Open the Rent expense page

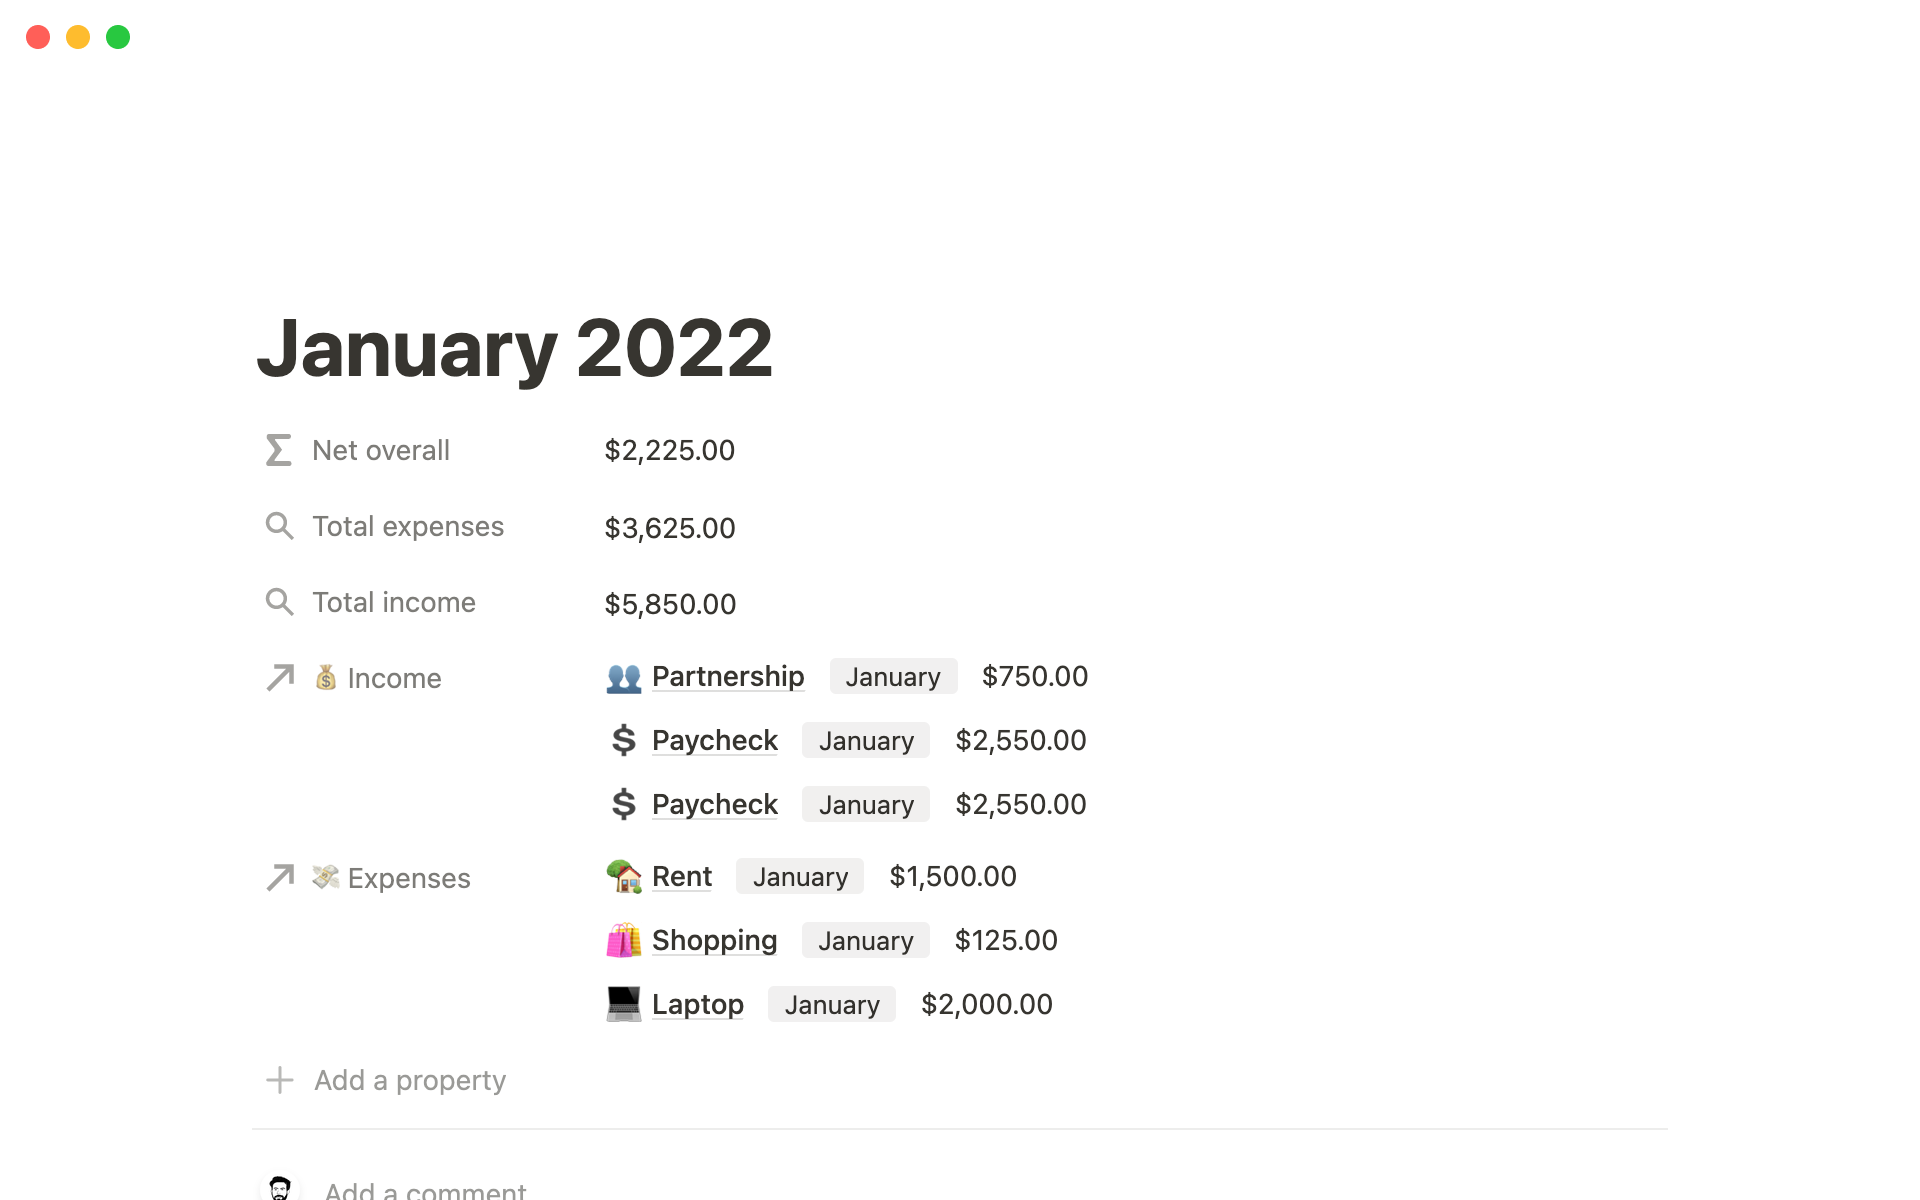pos(681,877)
